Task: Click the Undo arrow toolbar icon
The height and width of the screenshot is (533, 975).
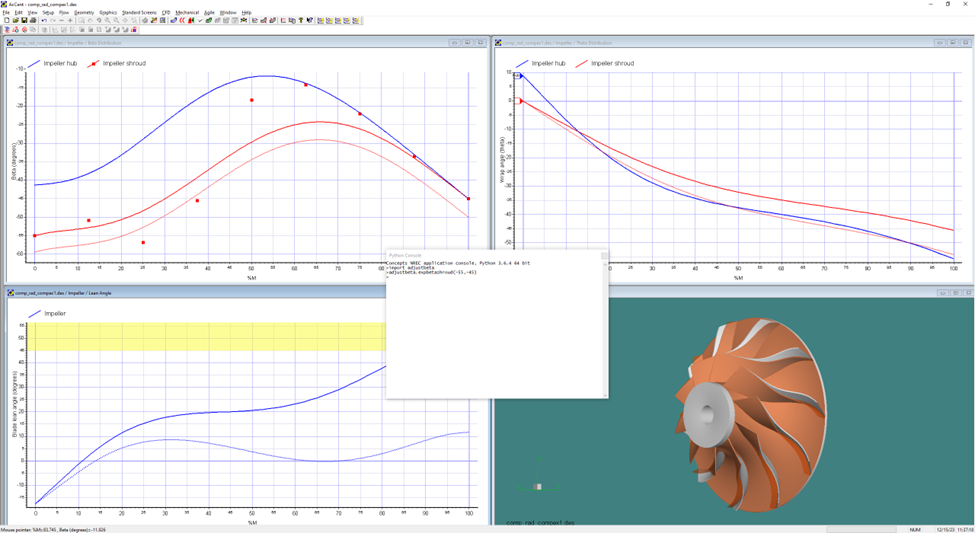Action: click(44, 20)
